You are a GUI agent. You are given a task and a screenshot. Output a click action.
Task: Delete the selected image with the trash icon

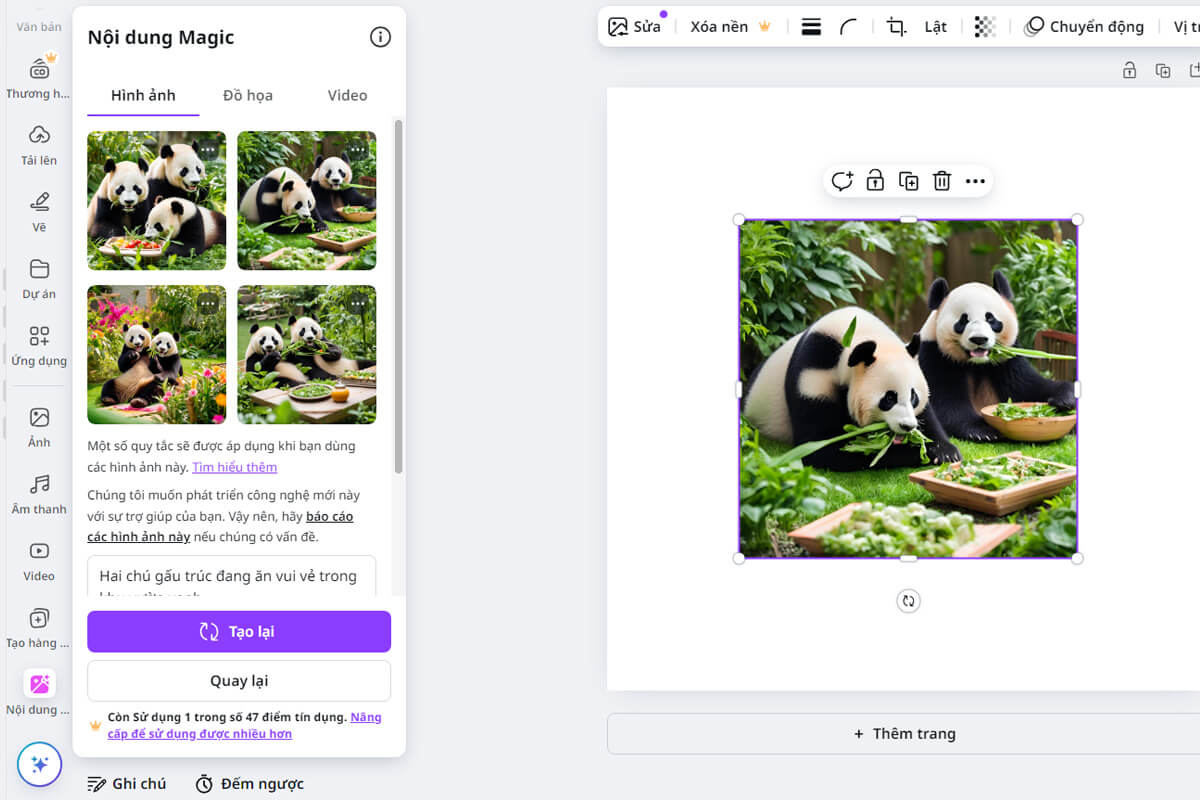941,181
